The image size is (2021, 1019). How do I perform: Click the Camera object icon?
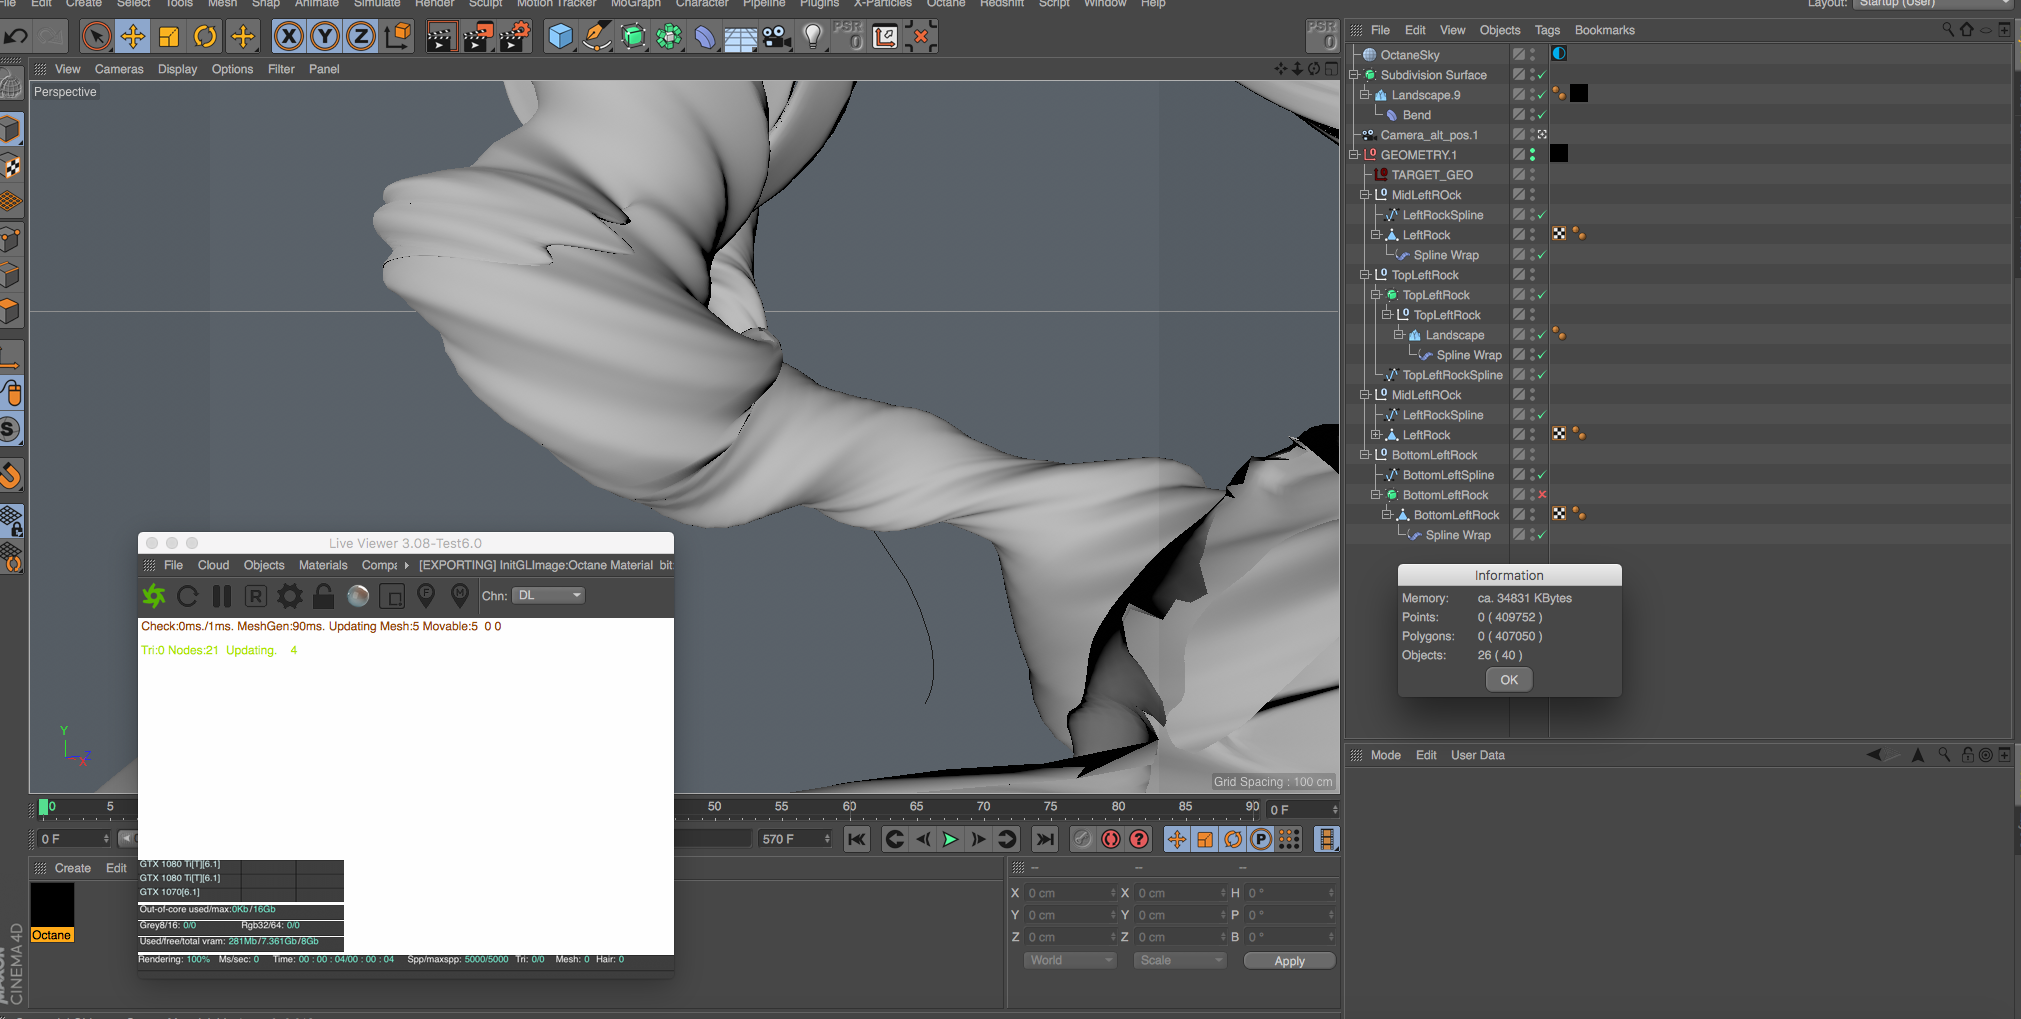[x=776, y=37]
